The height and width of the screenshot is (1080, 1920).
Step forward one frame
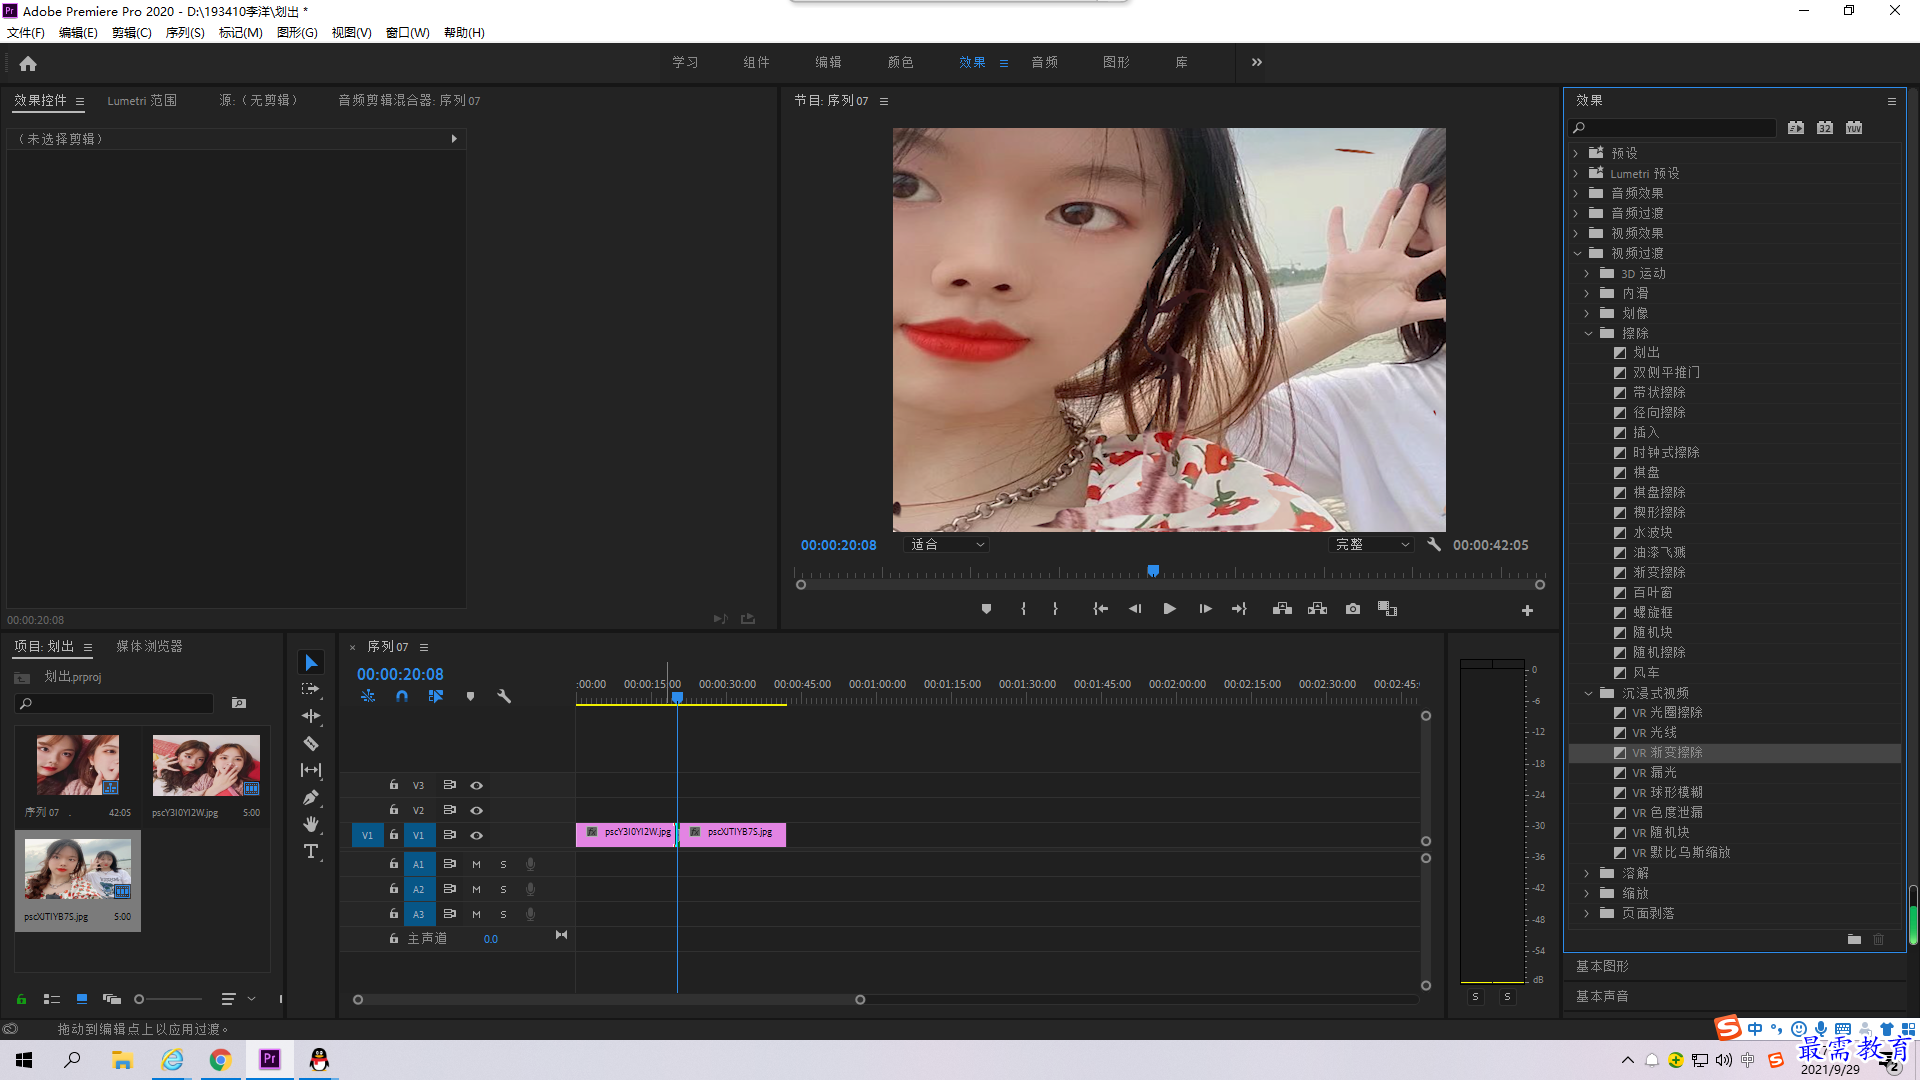point(1205,609)
